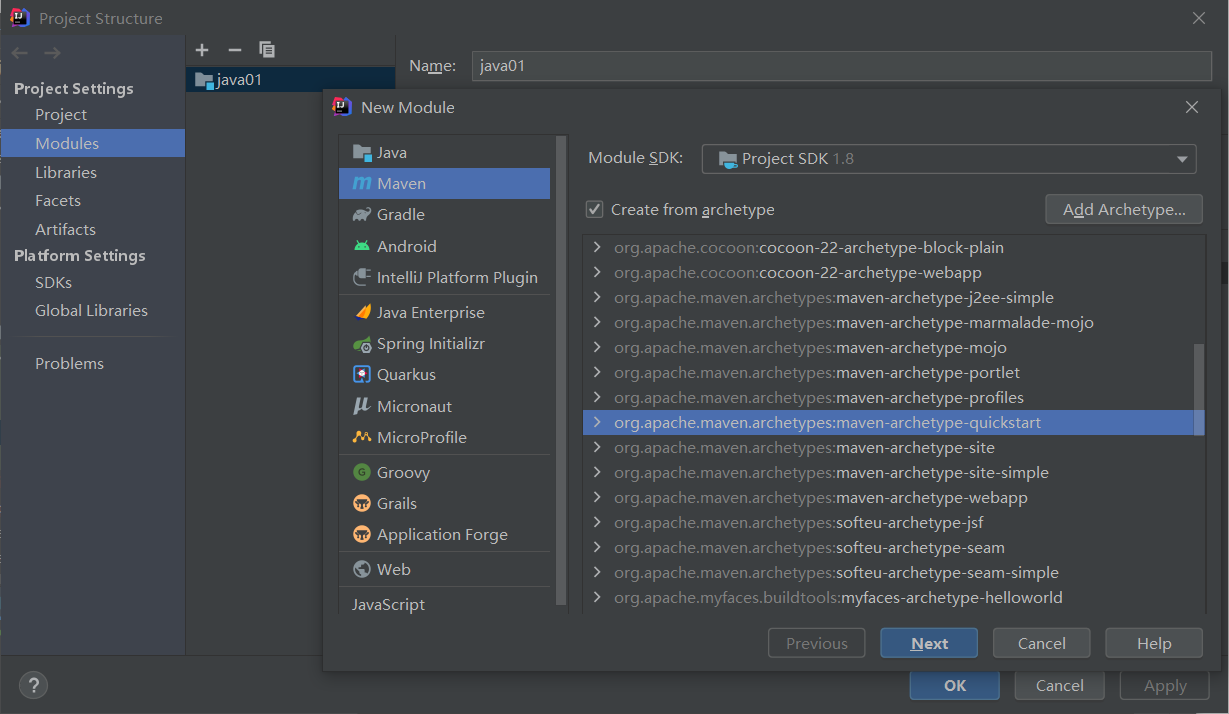
Task: Click the Groovy green G icon
Action: tap(361, 472)
